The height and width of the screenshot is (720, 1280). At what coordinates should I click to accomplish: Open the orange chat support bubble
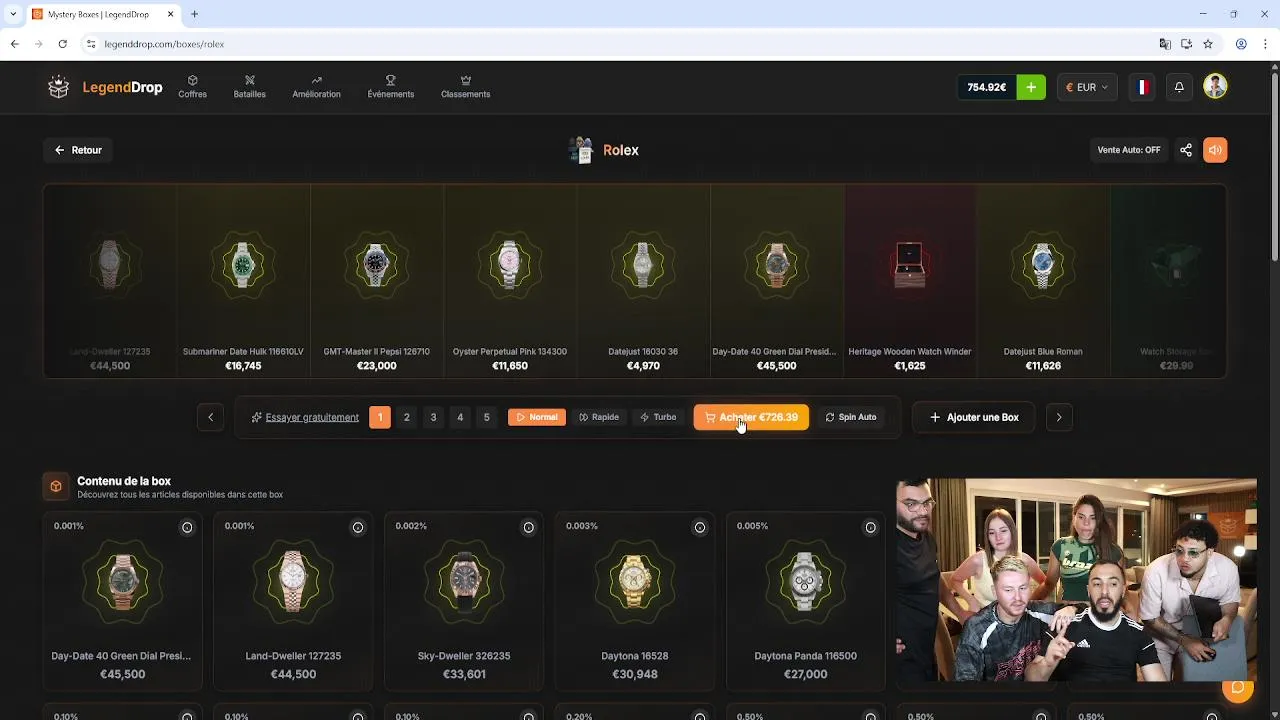1238,687
